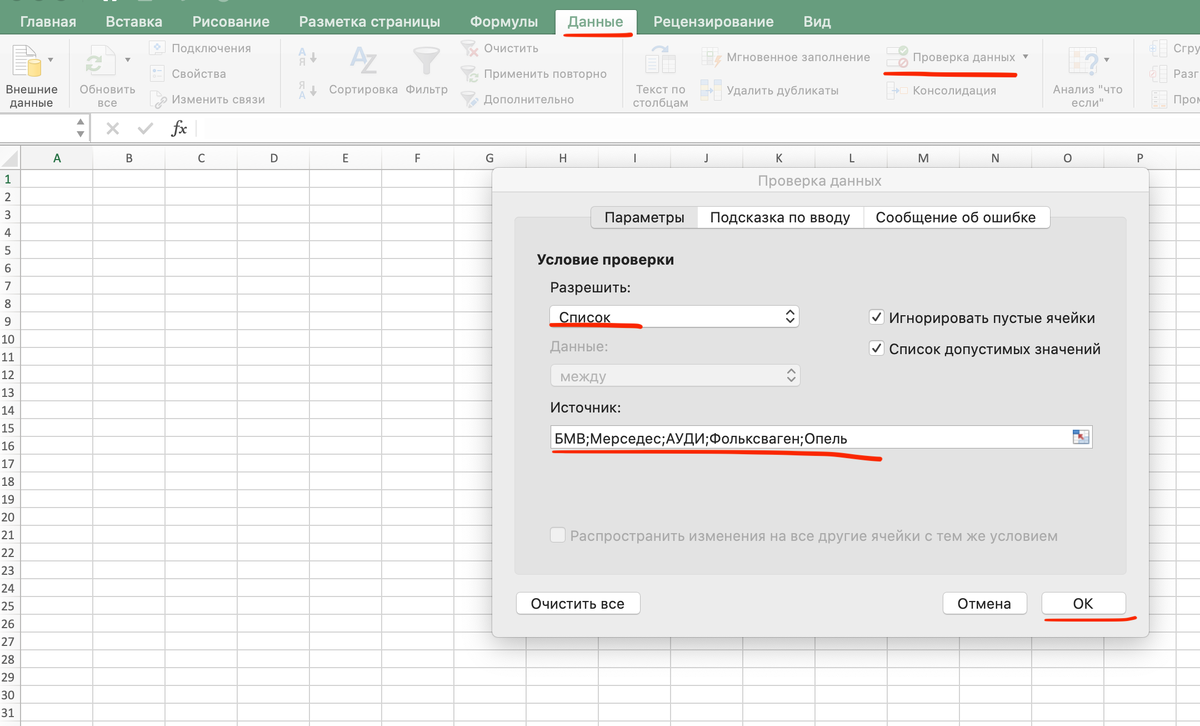1200x726 pixels.
Task: Select row 20 header
Action: click(8, 517)
